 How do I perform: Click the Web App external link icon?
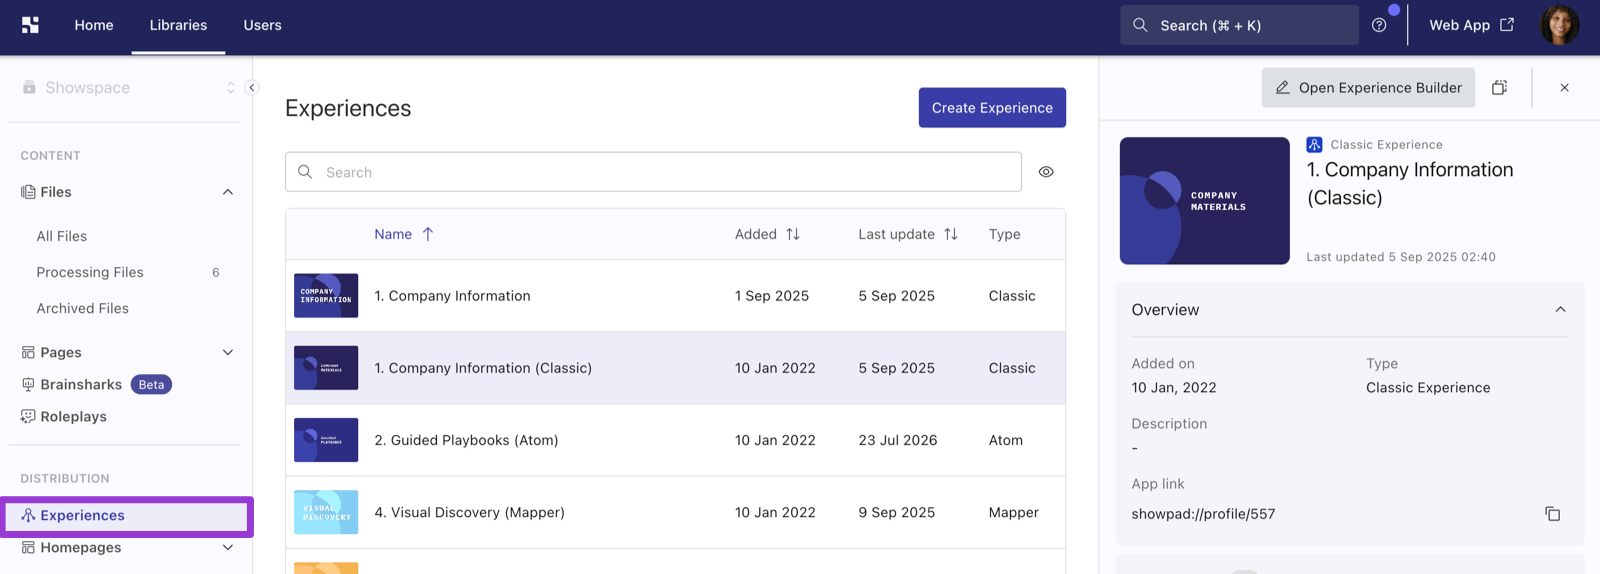[x=1507, y=25]
